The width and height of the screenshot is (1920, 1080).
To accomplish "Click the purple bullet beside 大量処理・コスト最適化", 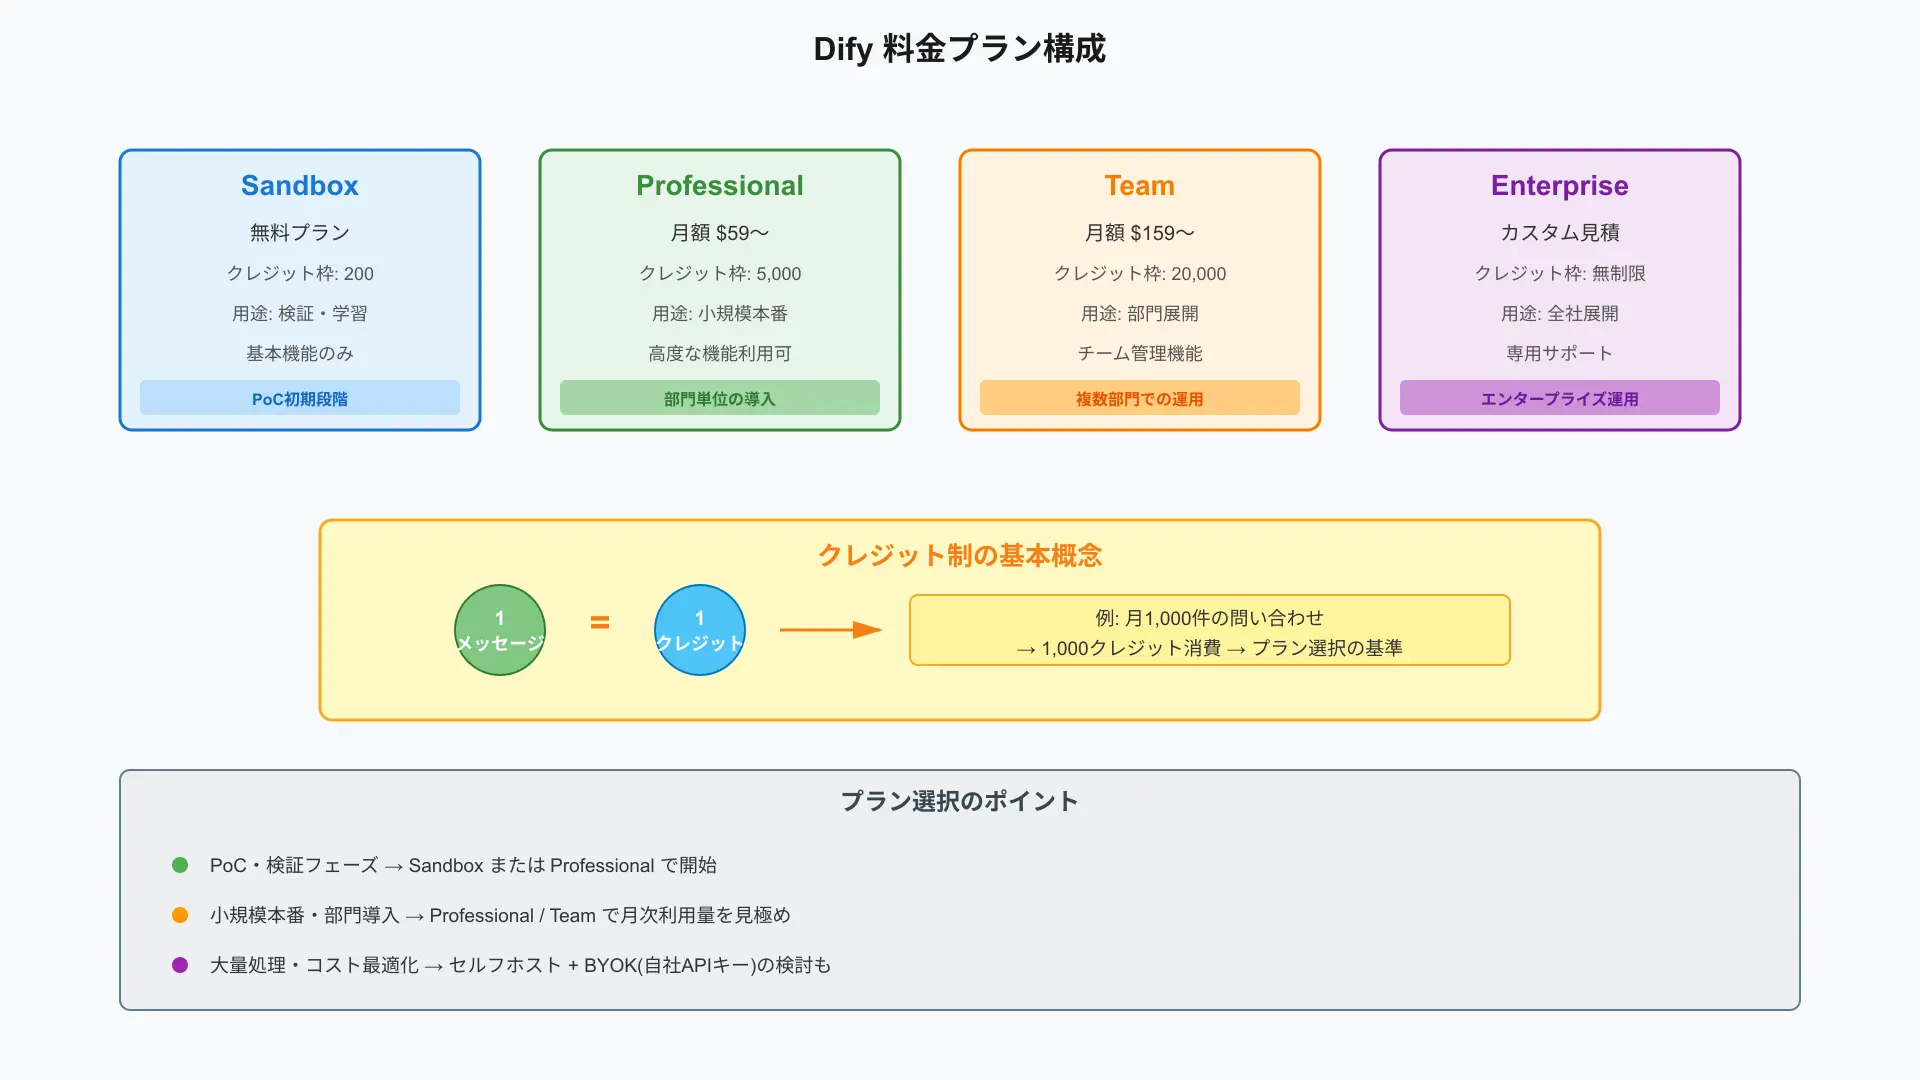I will coord(180,965).
